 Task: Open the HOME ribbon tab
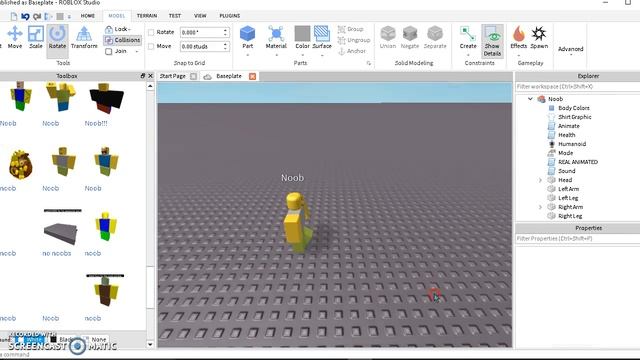(88, 16)
